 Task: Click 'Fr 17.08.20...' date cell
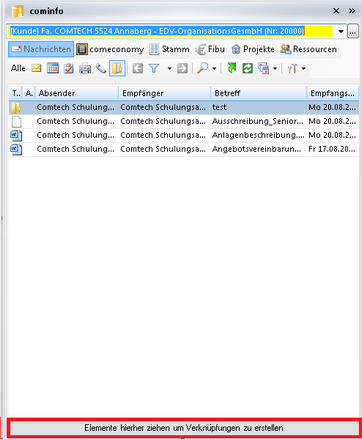click(x=332, y=149)
